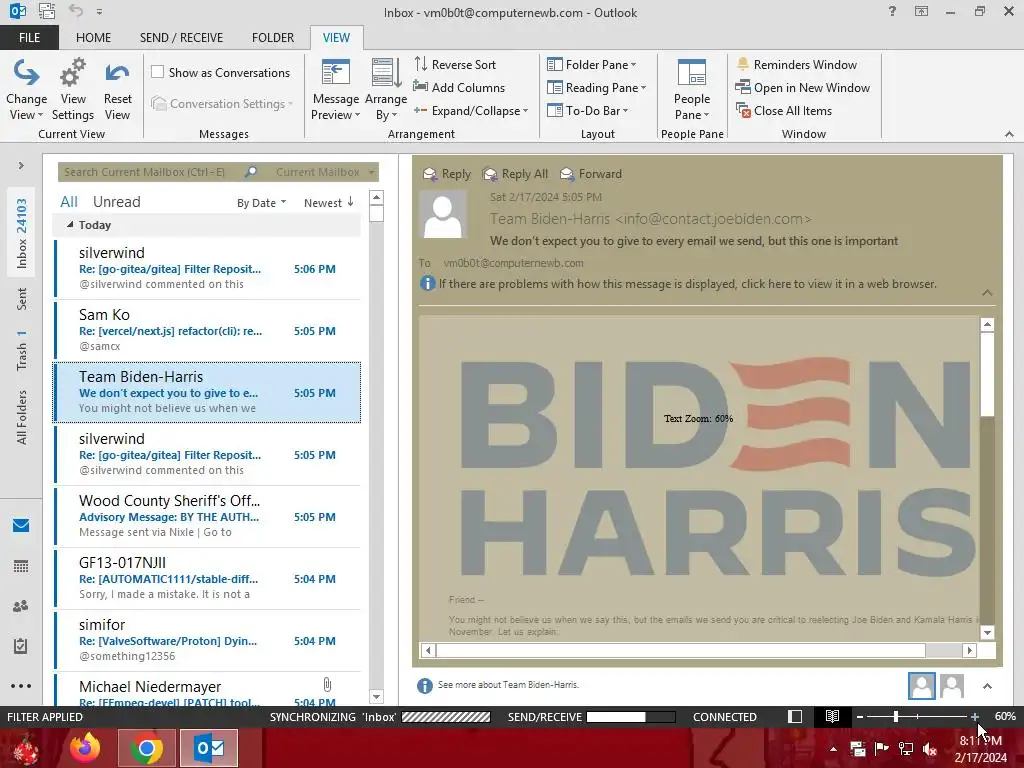Switch to Normal view in status bar
Image resolution: width=1024 pixels, height=768 pixels.
[795, 716]
